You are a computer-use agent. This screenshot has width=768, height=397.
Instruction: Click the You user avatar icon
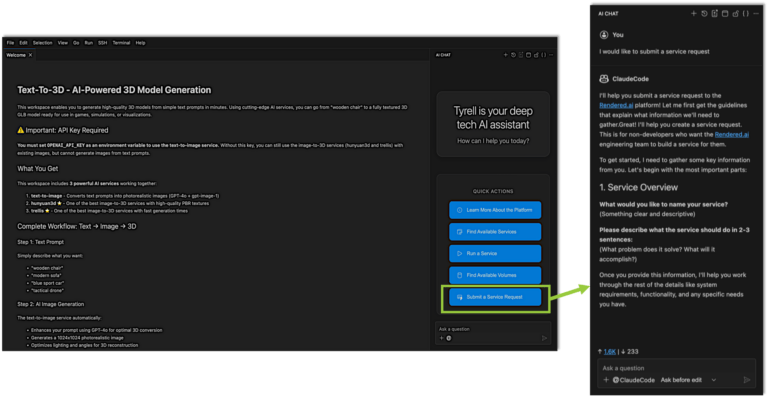coord(603,35)
